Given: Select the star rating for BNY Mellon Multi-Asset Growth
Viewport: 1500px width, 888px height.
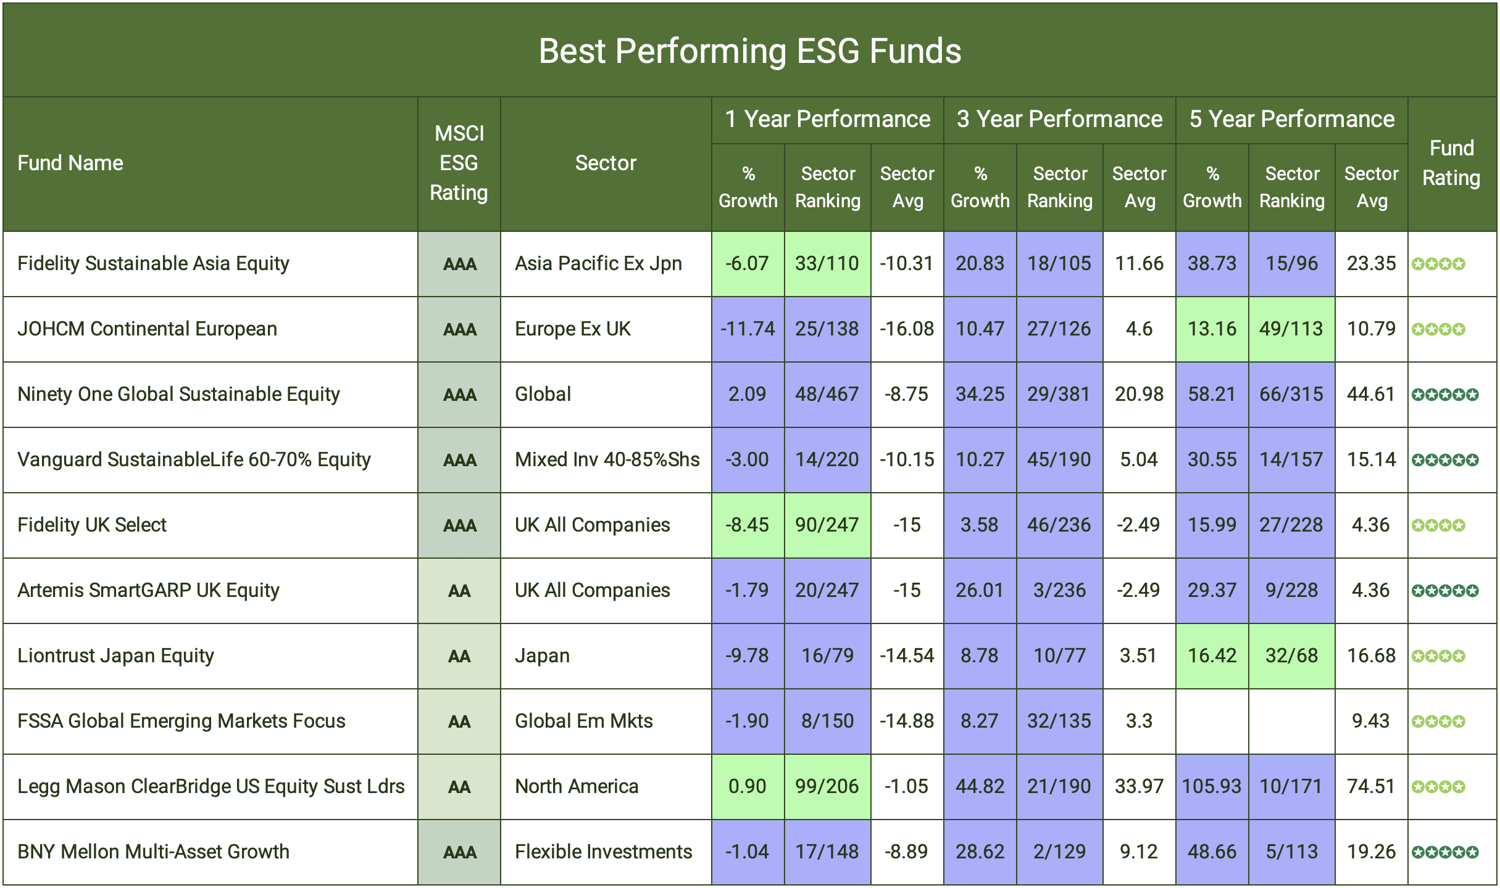Looking at the screenshot, I should 1445,852.
